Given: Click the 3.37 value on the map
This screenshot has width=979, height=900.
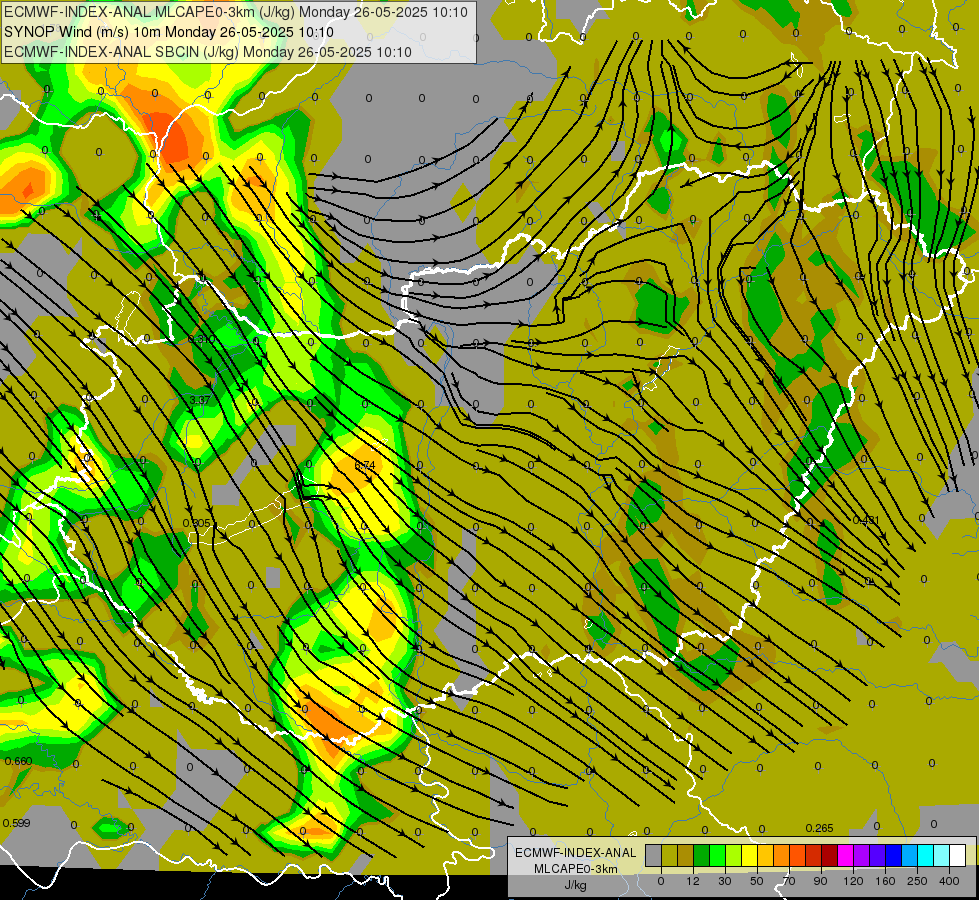Looking at the screenshot, I should [200, 400].
